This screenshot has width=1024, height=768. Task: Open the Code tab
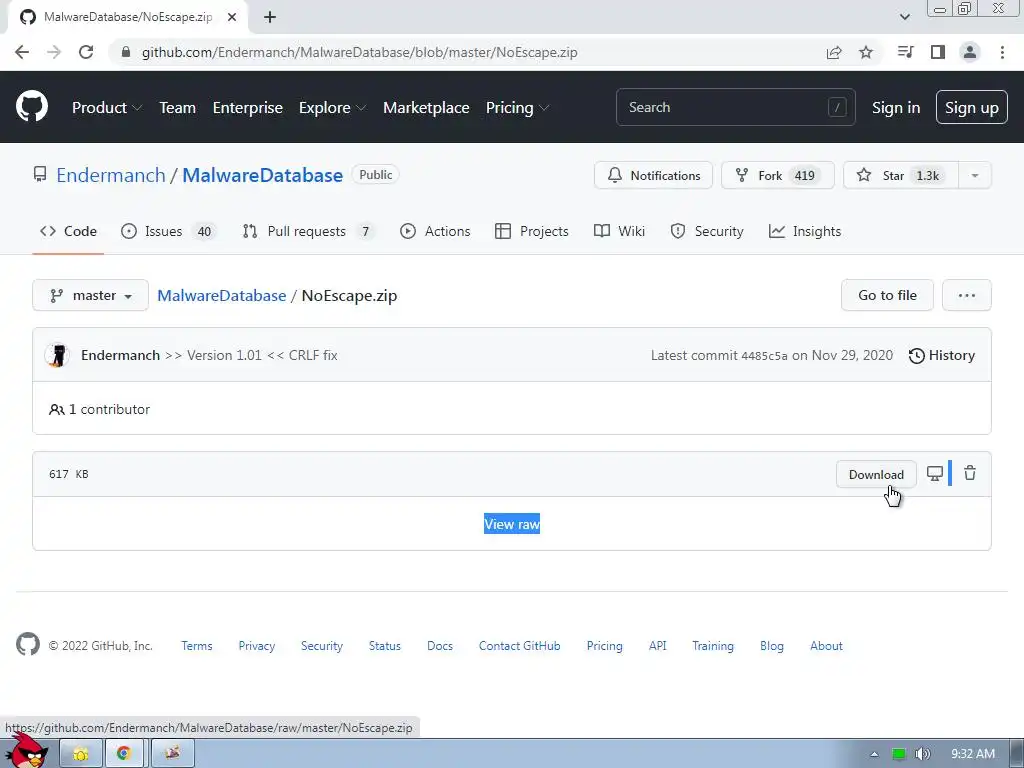point(68,231)
